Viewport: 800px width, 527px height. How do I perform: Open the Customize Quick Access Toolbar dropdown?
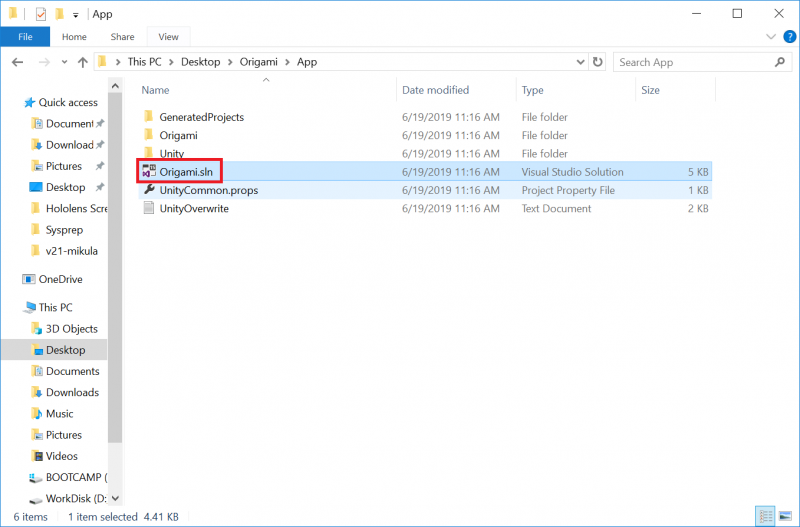tap(76, 15)
